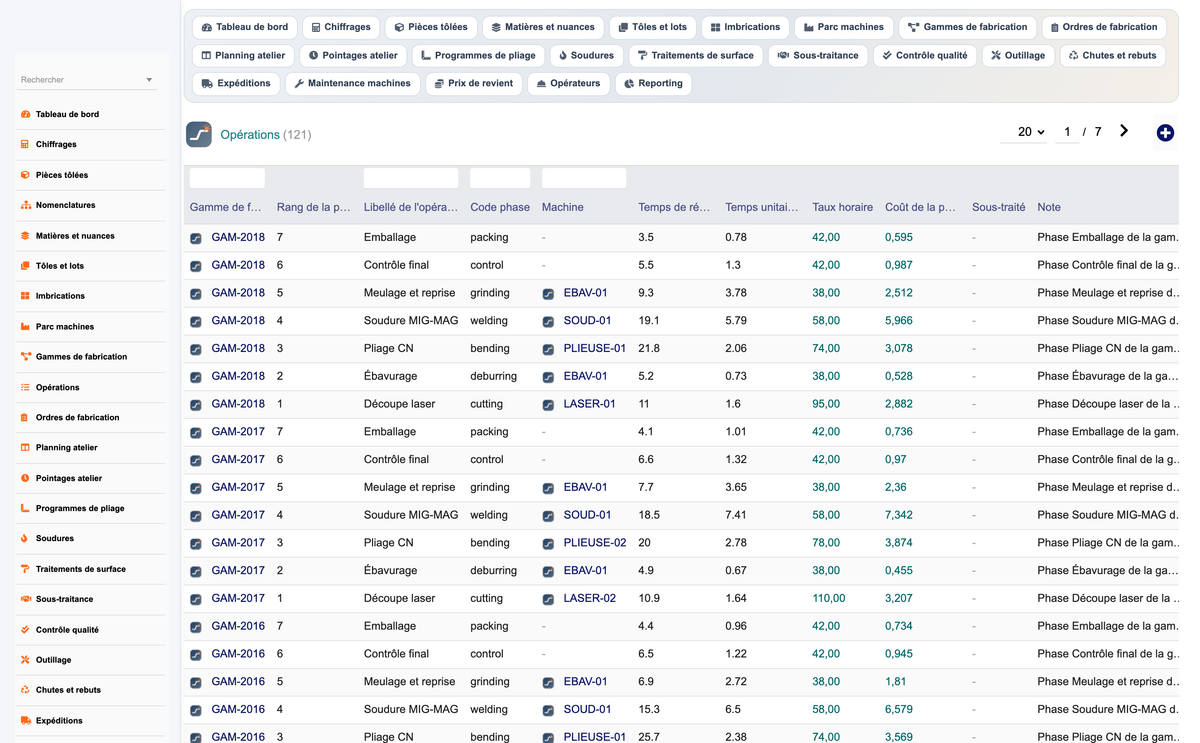Click Gammes de fabrication sidebar icon

[x=25, y=357]
